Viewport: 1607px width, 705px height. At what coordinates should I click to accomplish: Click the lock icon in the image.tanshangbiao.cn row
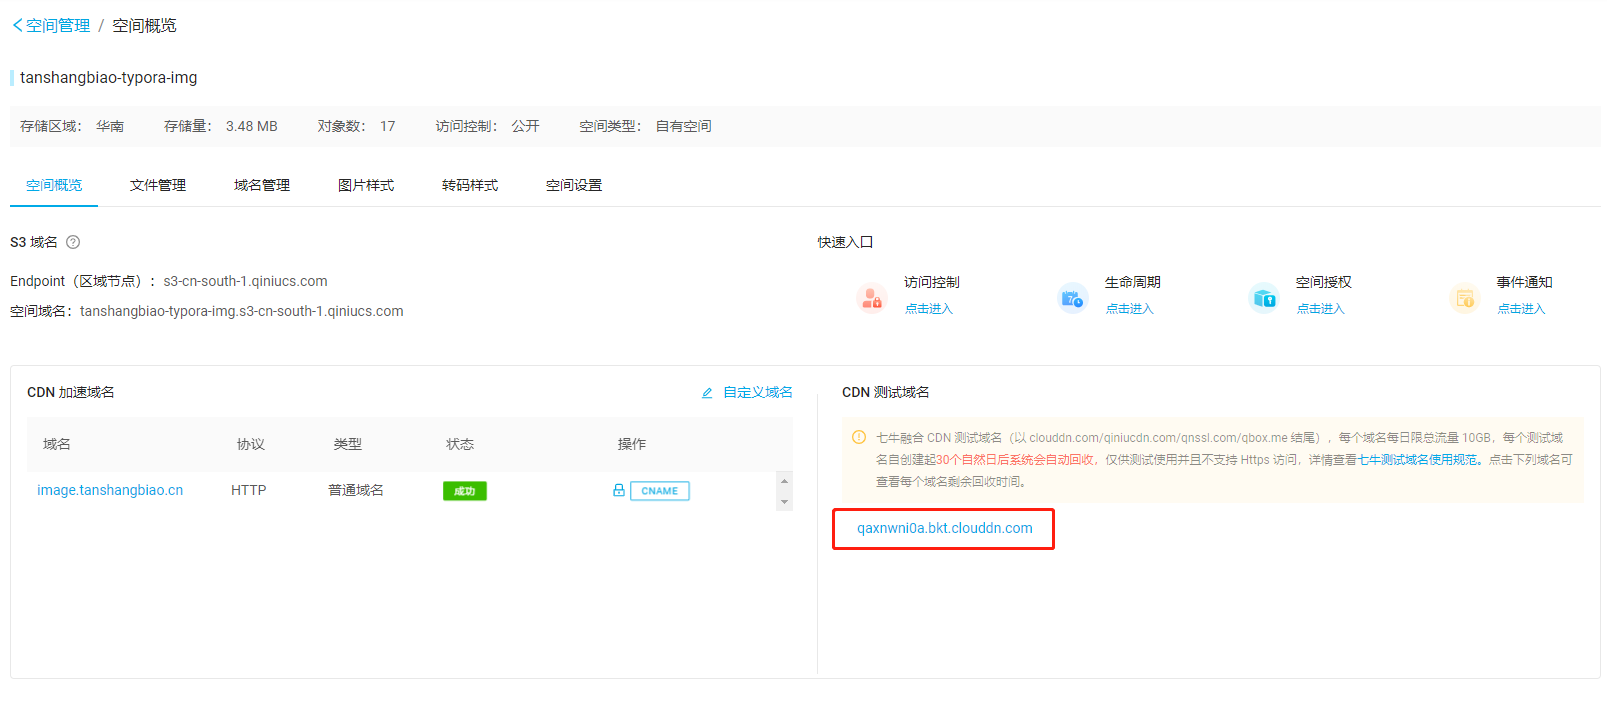click(619, 490)
